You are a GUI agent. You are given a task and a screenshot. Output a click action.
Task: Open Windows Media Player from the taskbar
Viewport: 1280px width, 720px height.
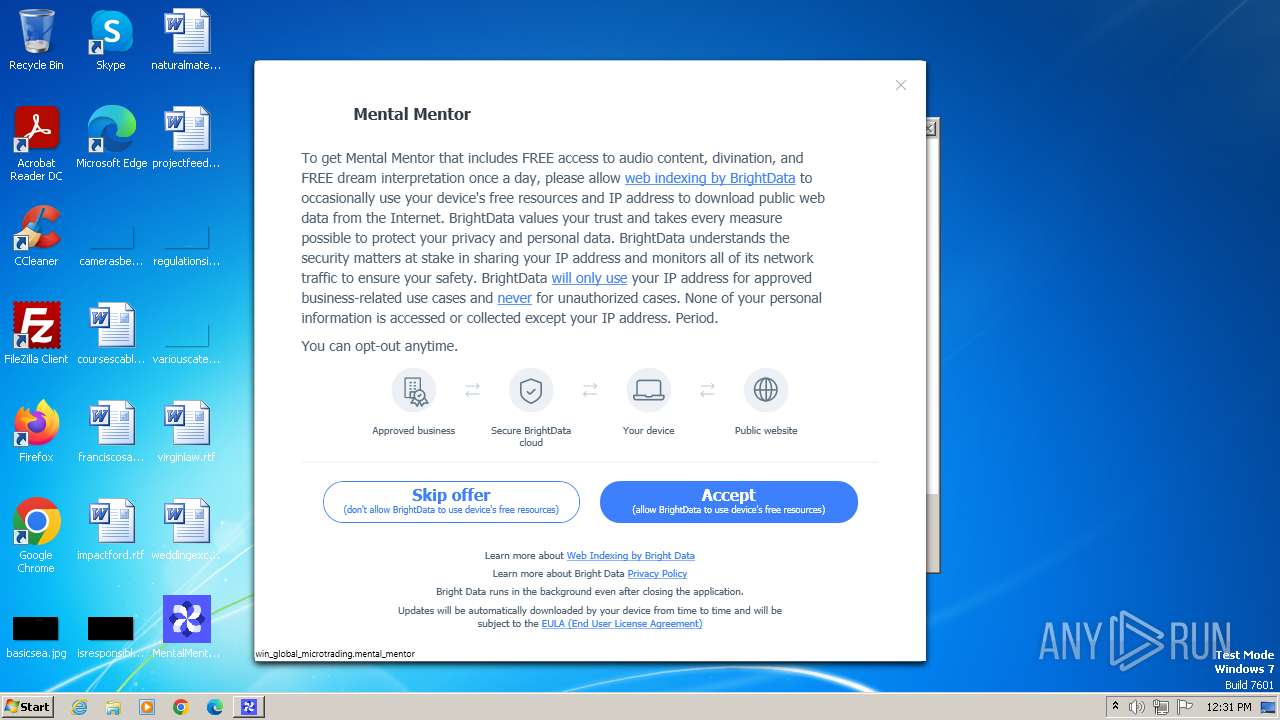(x=147, y=707)
